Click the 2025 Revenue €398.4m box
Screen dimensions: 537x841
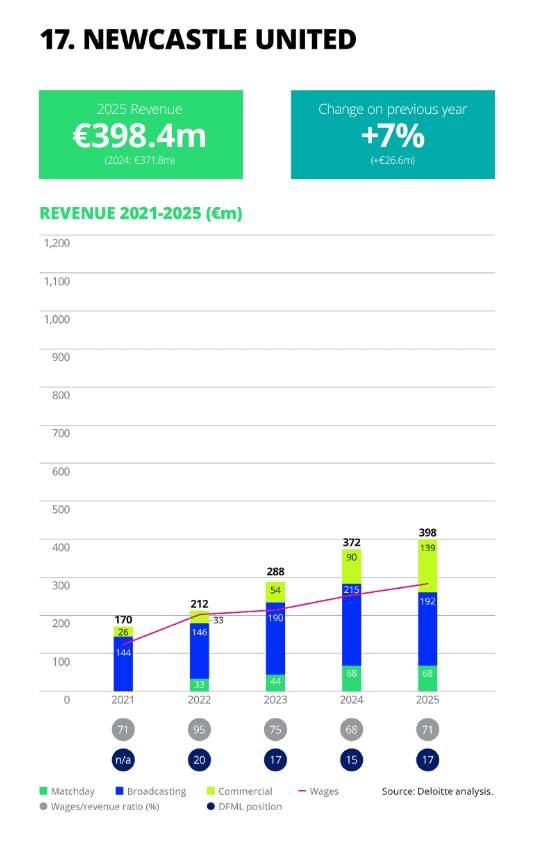141,135
